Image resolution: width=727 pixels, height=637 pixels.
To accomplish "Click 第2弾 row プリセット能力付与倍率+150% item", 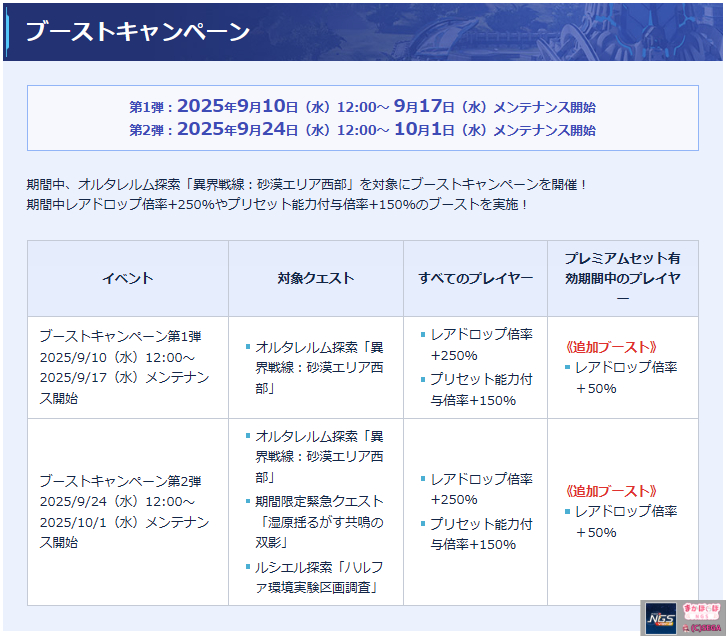I will pyautogui.click(x=477, y=534).
